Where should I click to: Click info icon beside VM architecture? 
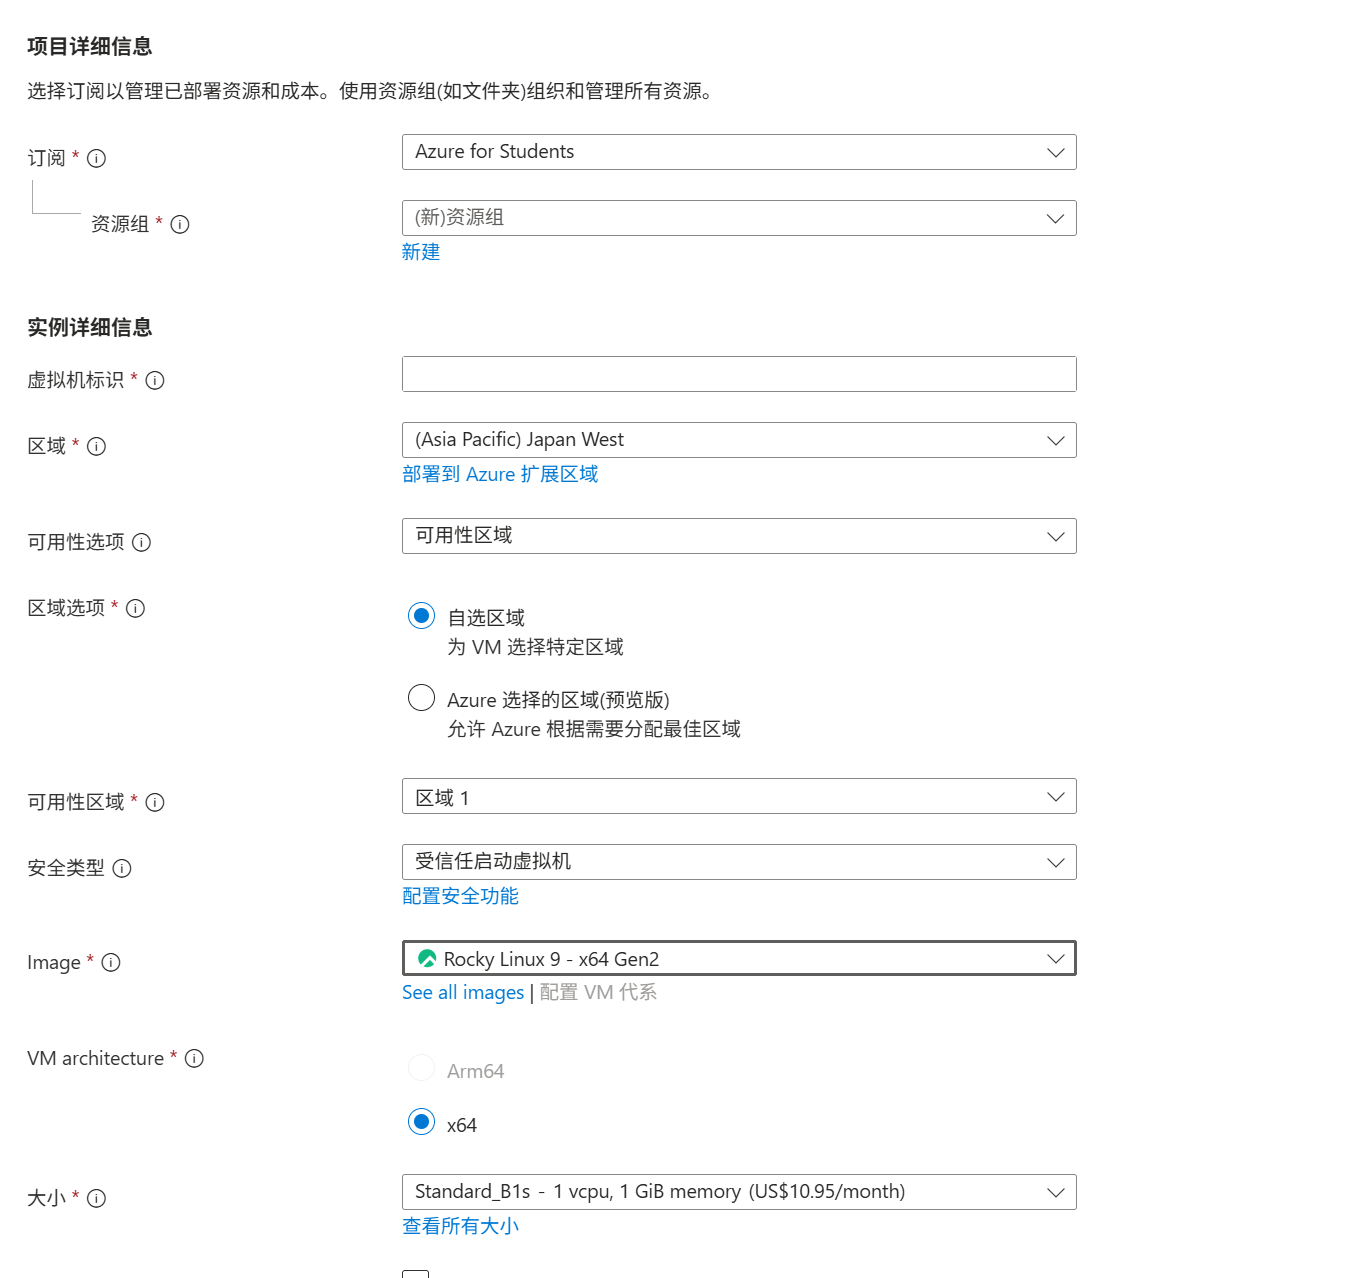[x=195, y=1058]
